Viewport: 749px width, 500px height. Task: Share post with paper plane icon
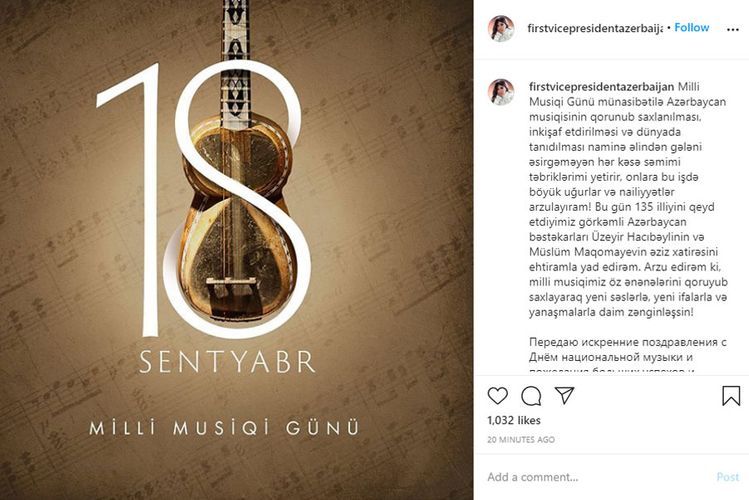click(564, 395)
